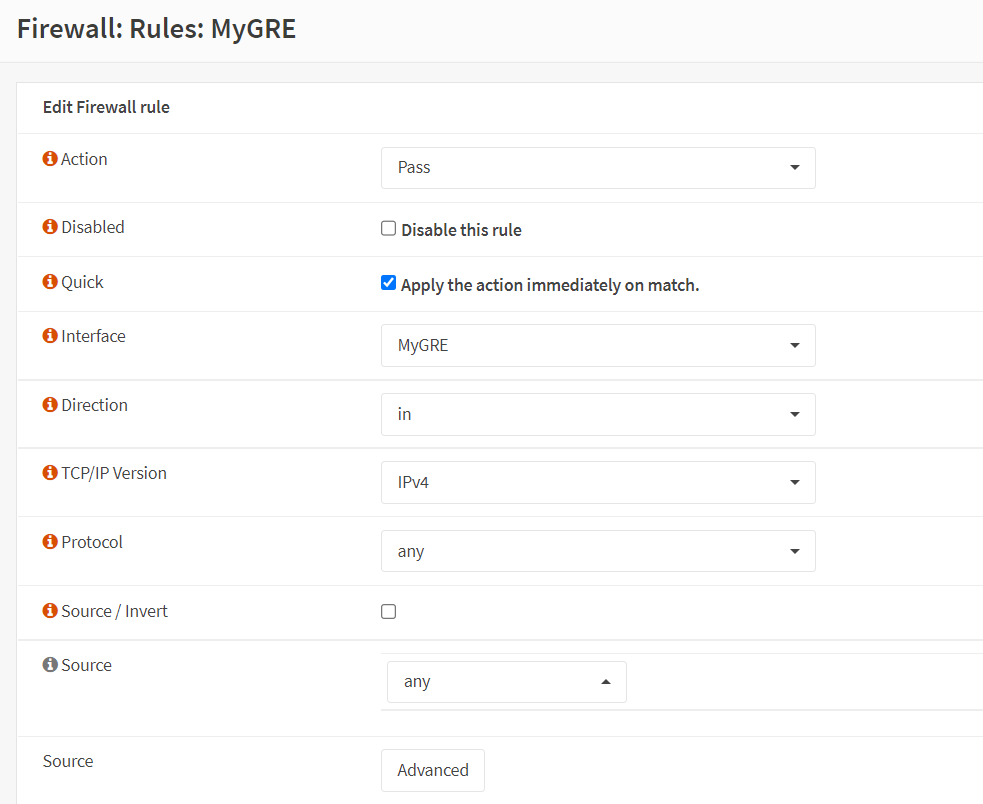This screenshot has width=983, height=804.
Task: Click the Source / Invert label
Action: (115, 611)
